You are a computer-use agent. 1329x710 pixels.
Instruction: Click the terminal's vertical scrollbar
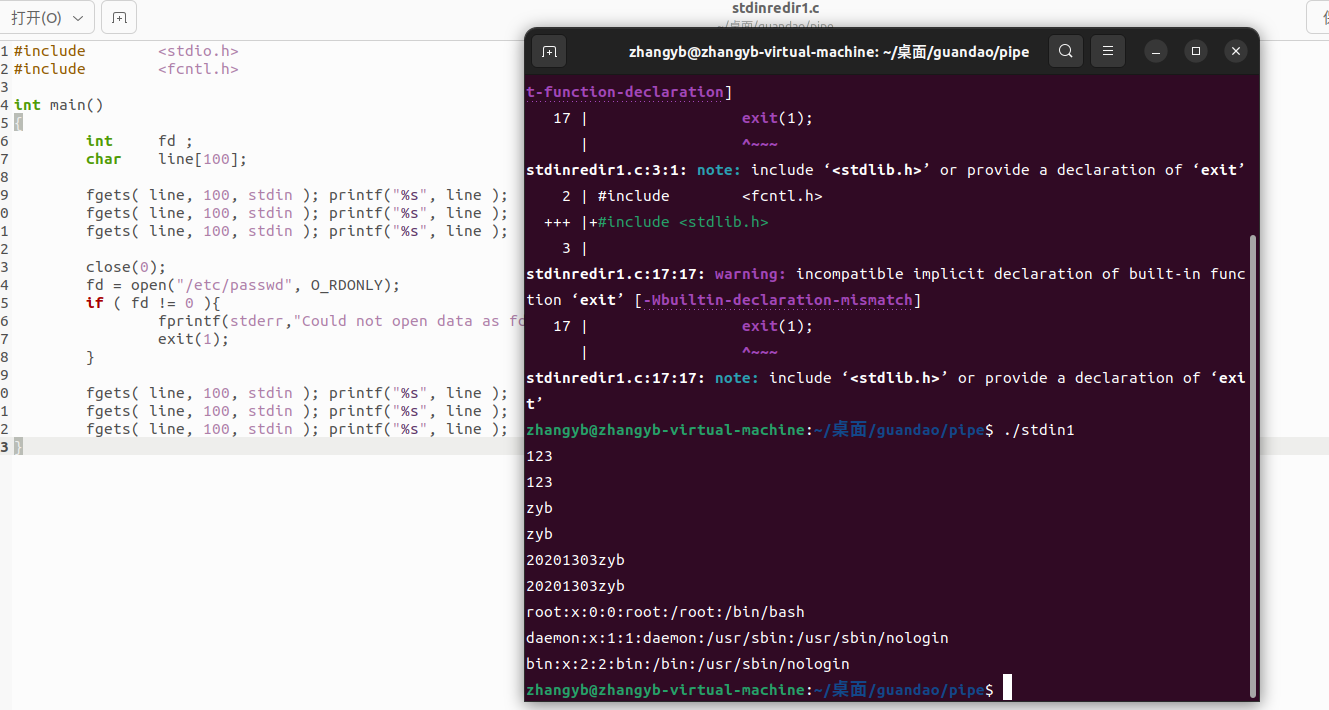pos(1252,465)
